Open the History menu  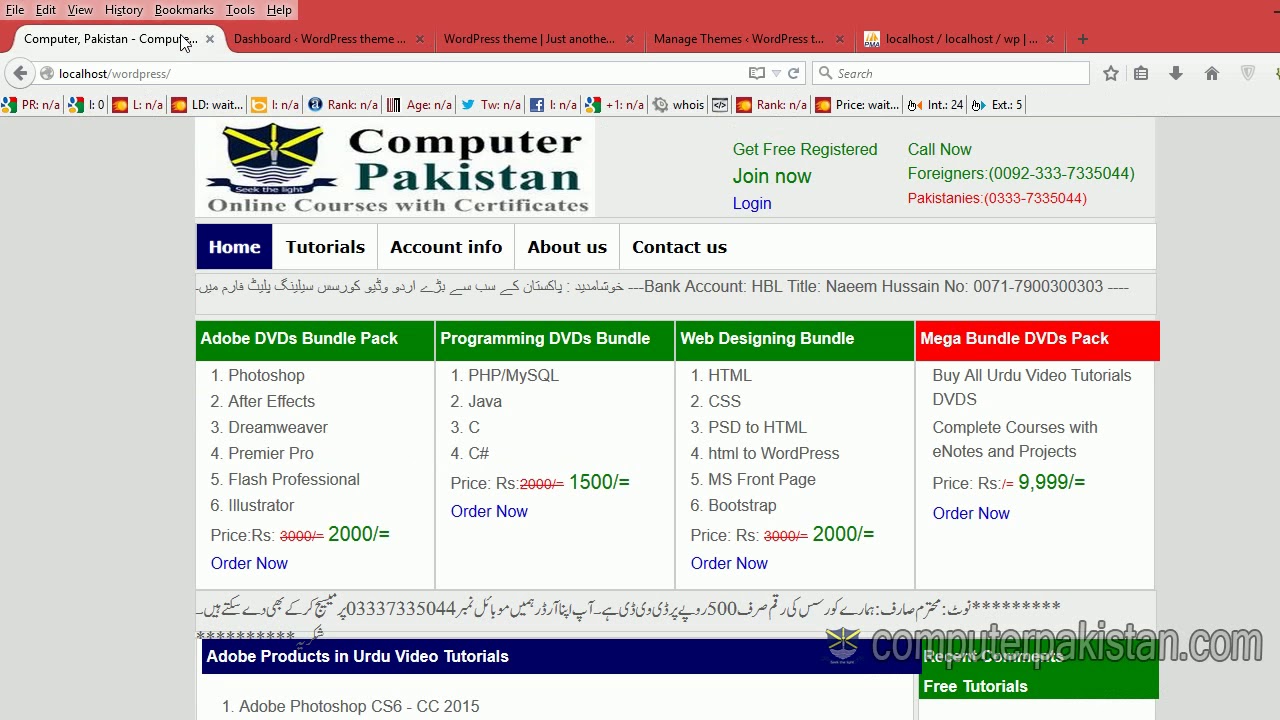tap(124, 10)
